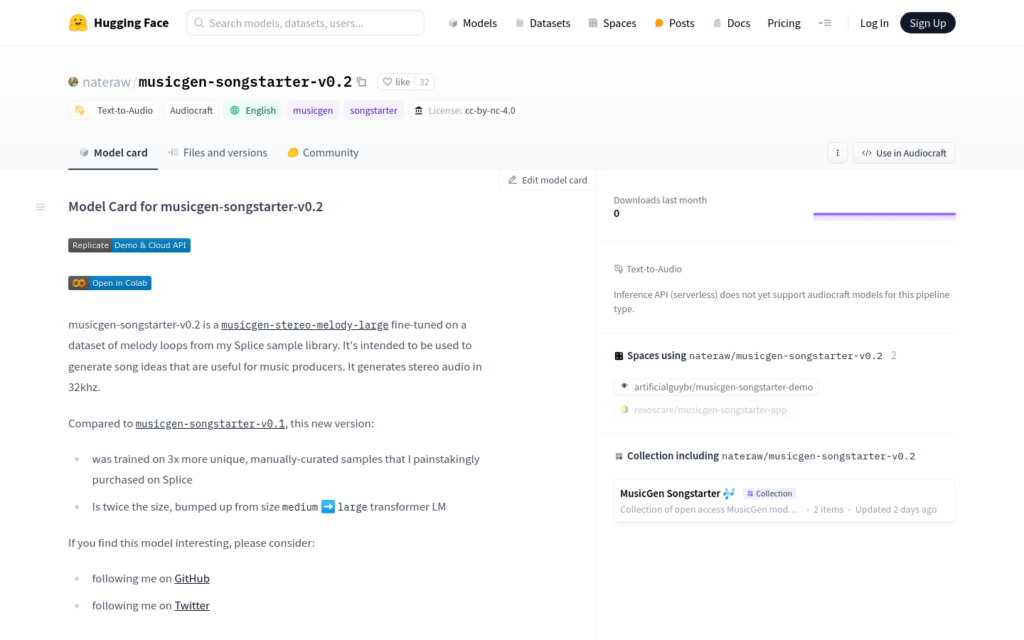
Task: Click the Log In link
Action: pos(874,23)
